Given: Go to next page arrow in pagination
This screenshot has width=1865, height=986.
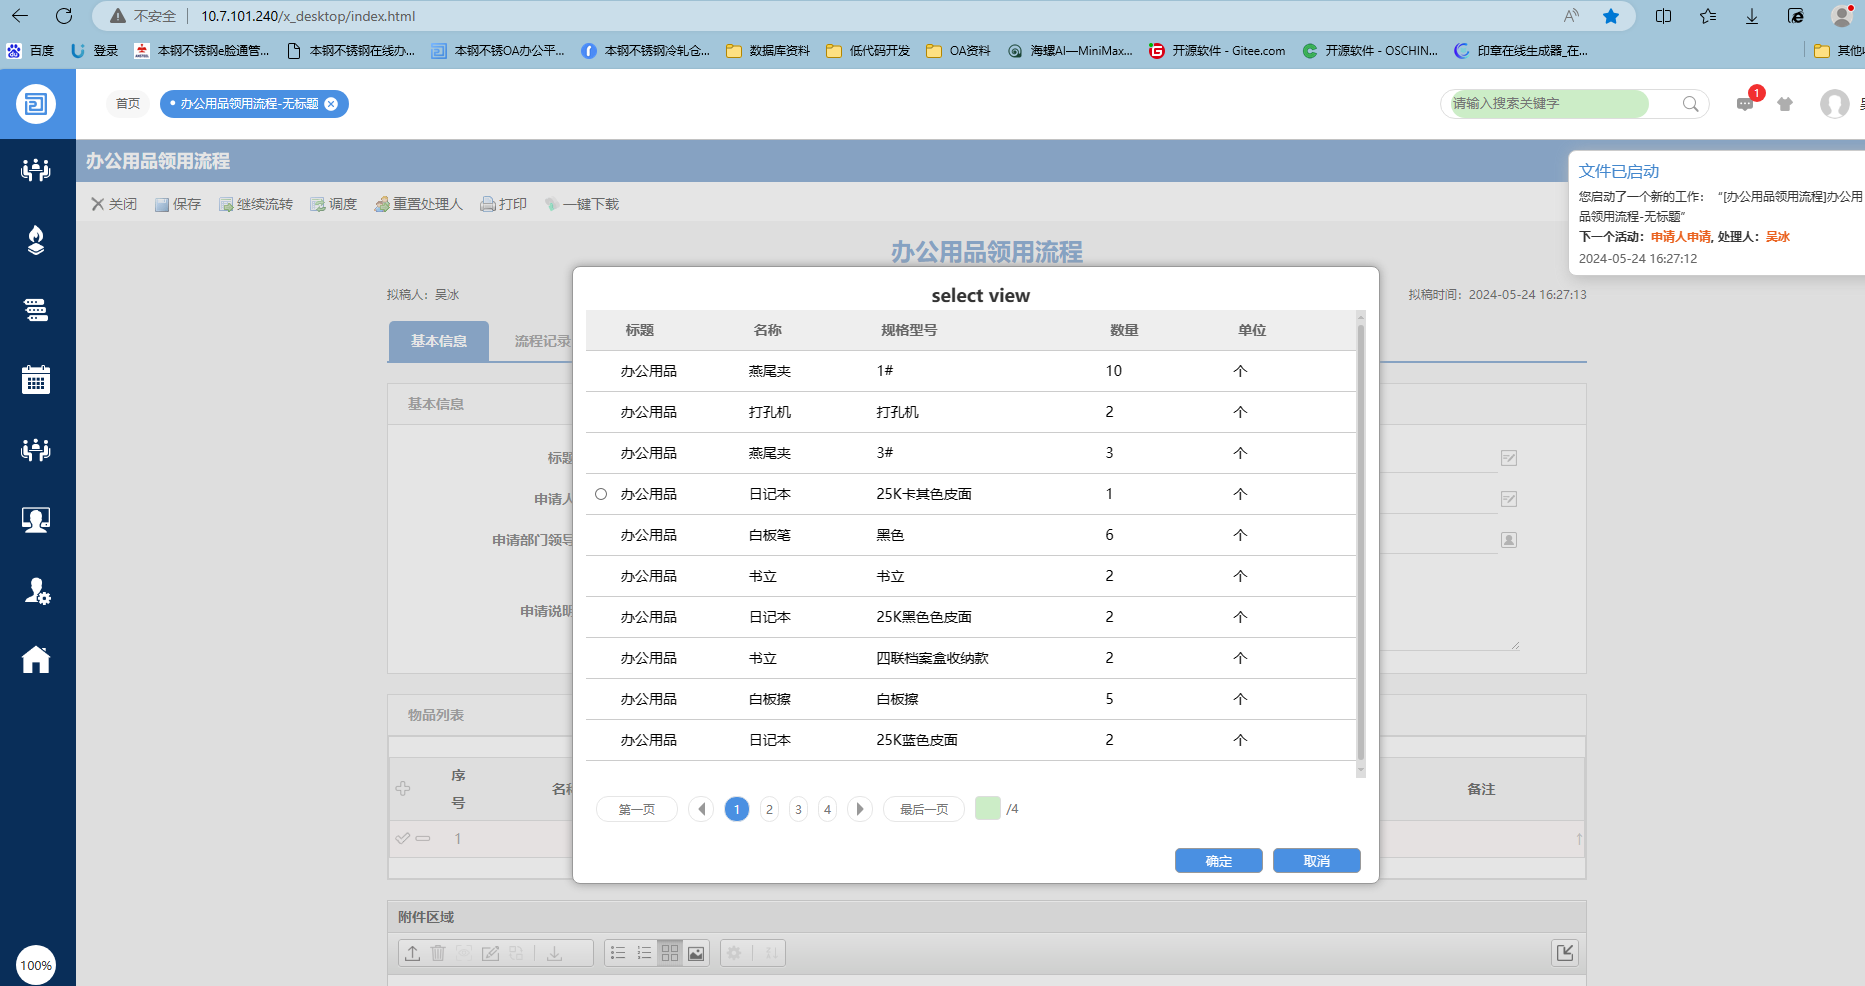Looking at the screenshot, I should pyautogui.click(x=860, y=809).
